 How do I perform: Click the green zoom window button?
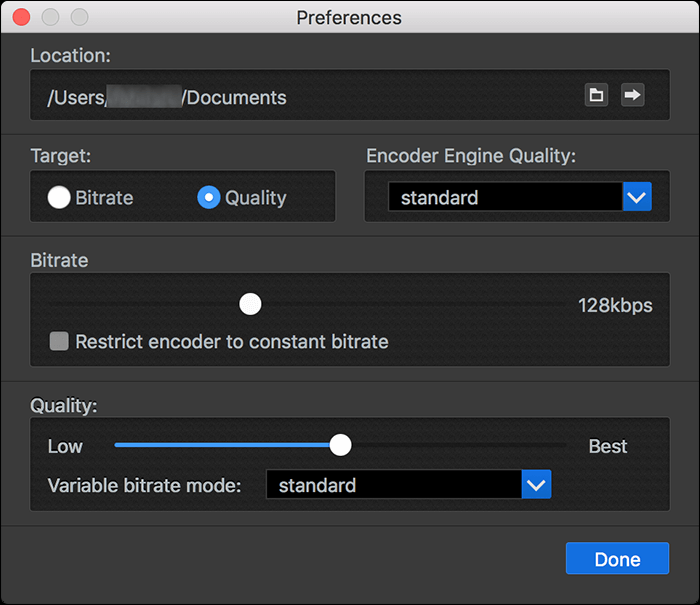pyautogui.click(x=79, y=18)
